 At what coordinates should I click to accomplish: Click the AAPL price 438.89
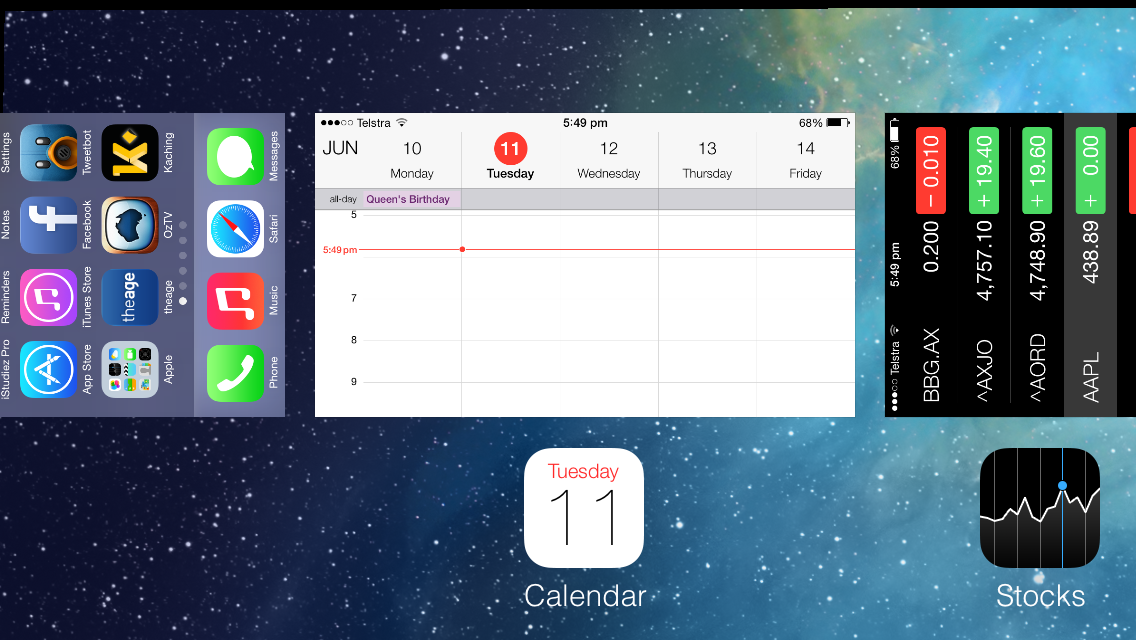(1090, 252)
